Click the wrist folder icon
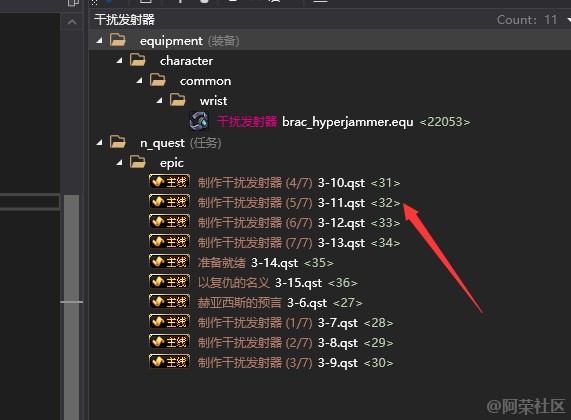 (x=178, y=100)
